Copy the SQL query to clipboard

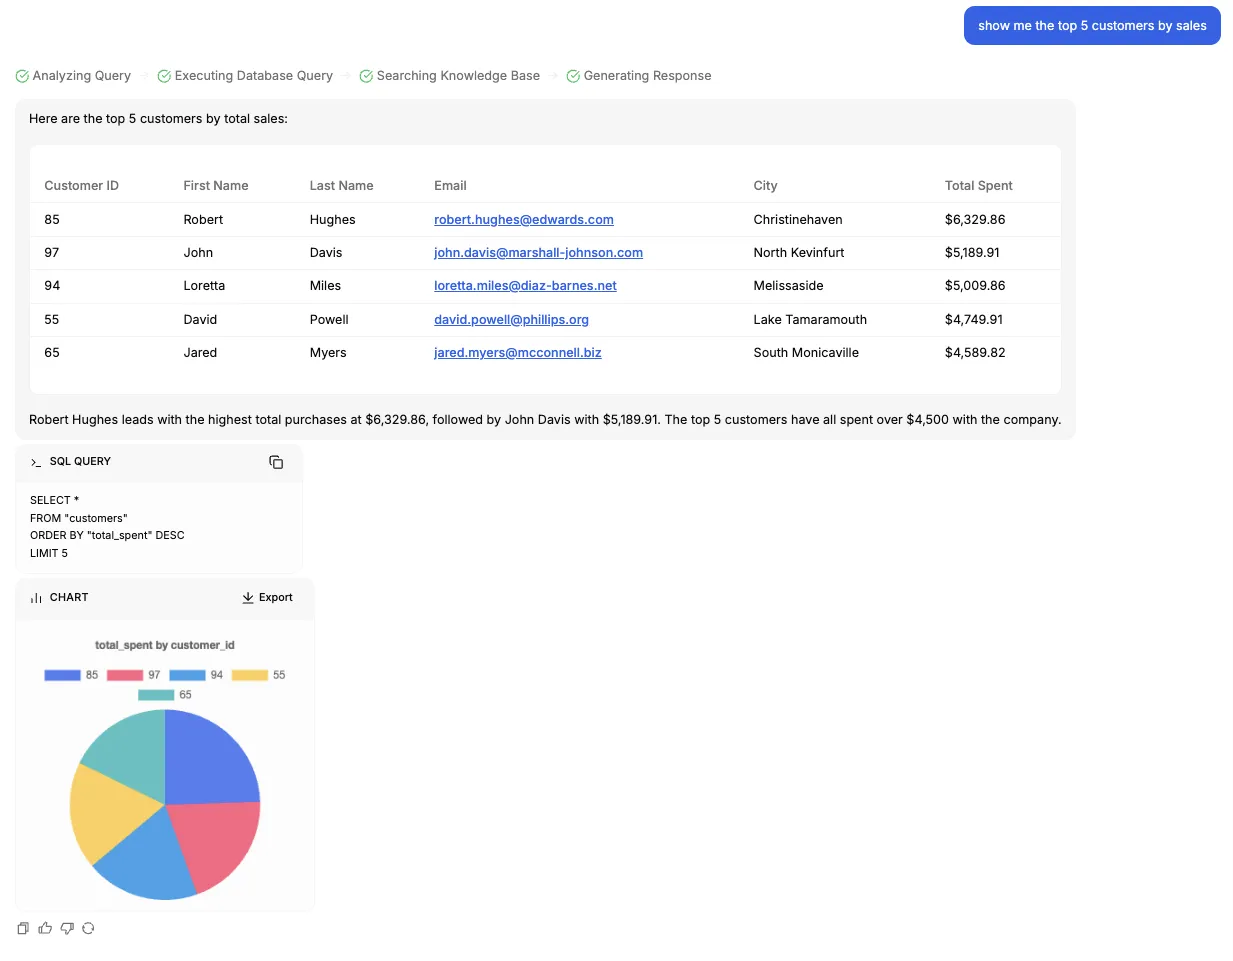click(276, 462)
